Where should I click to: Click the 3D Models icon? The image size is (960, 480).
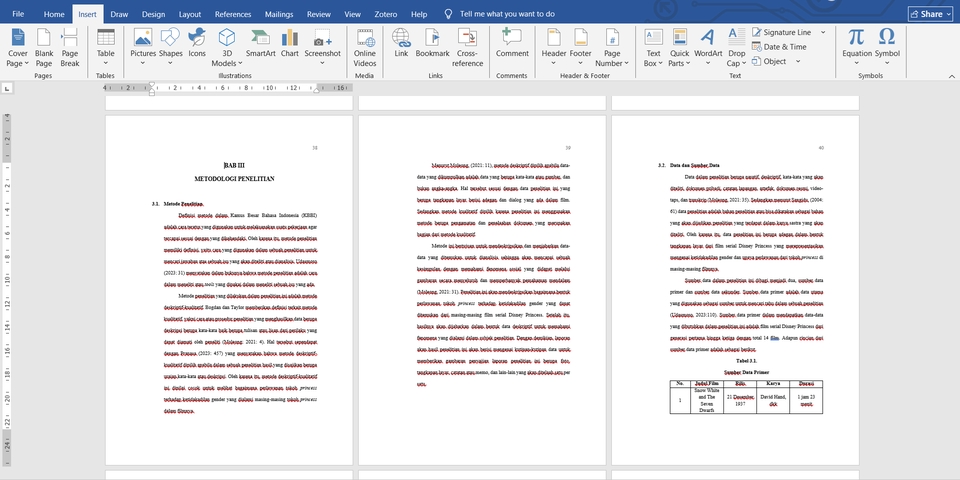pos(227,38)
